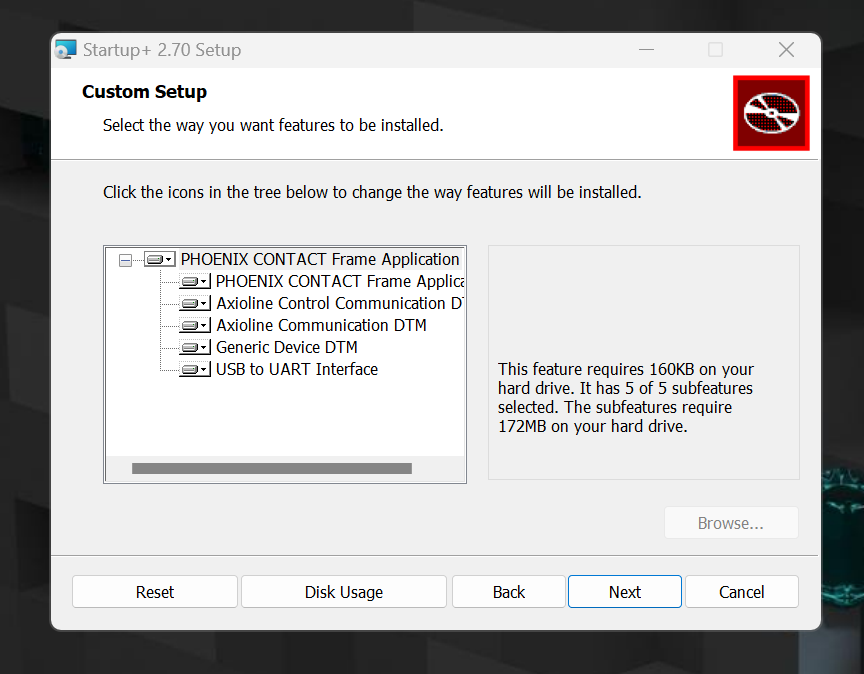Screen dimensions: 864x674
Task: Open install dropdown for Axioline Control Communication
Action: 195,304
